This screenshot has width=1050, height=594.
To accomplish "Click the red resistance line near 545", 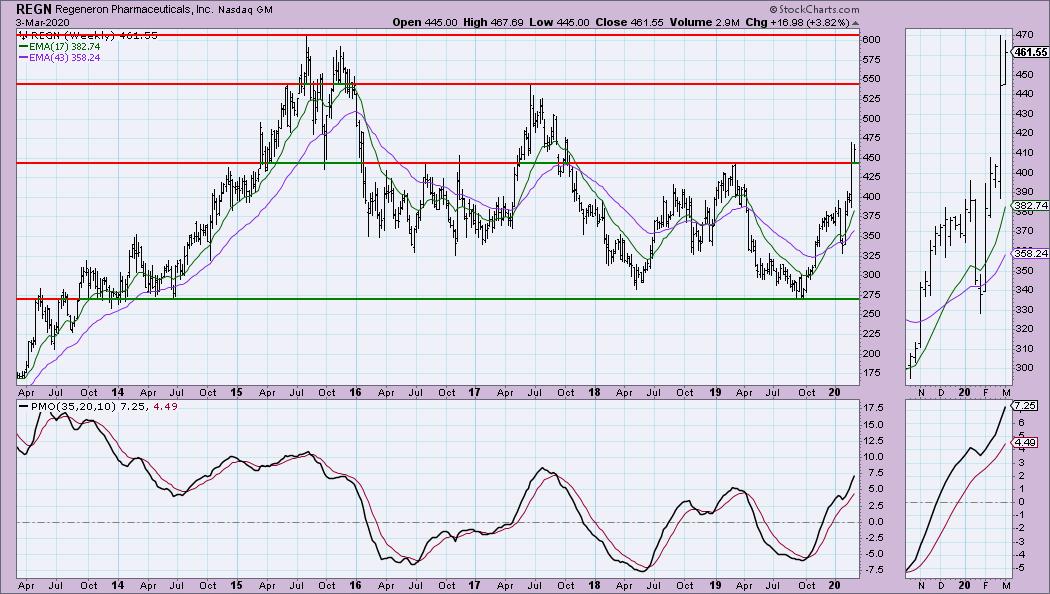I will click(438, 84).
